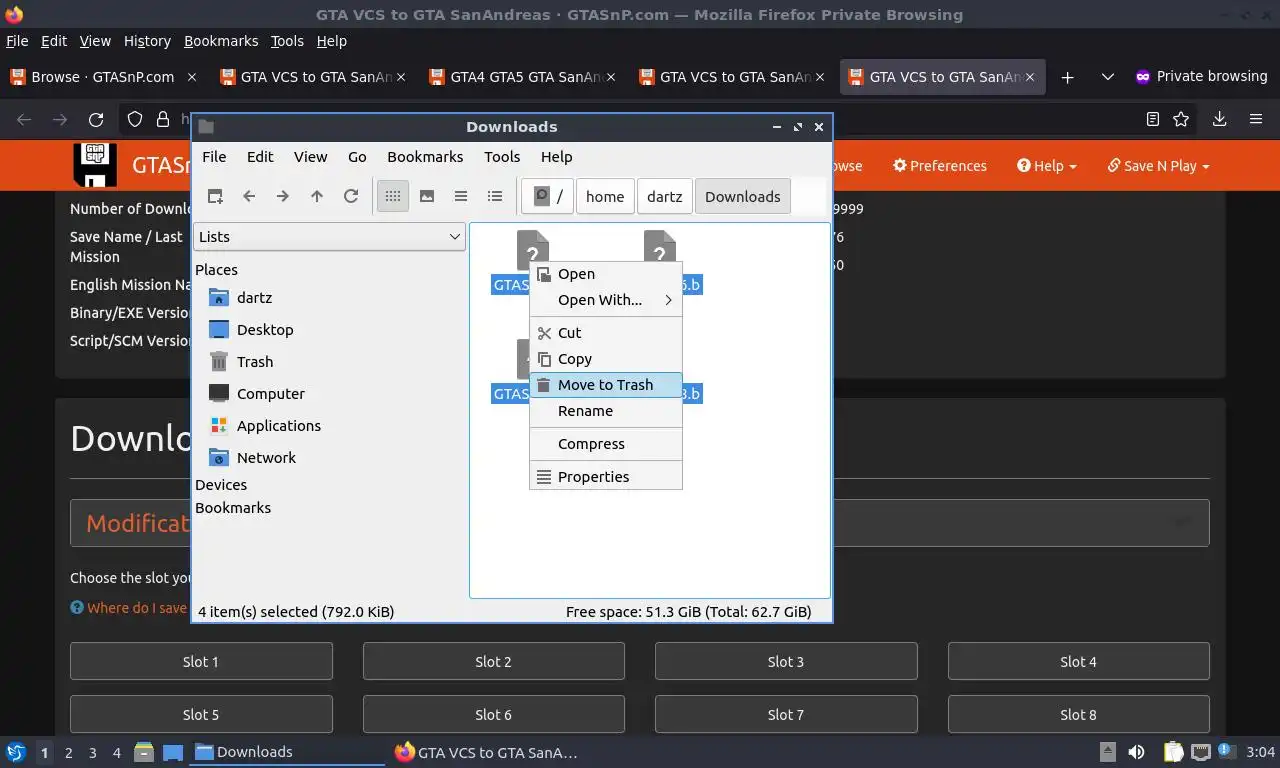Choose 'Properties' from the context menu

(x=606, y=477)
